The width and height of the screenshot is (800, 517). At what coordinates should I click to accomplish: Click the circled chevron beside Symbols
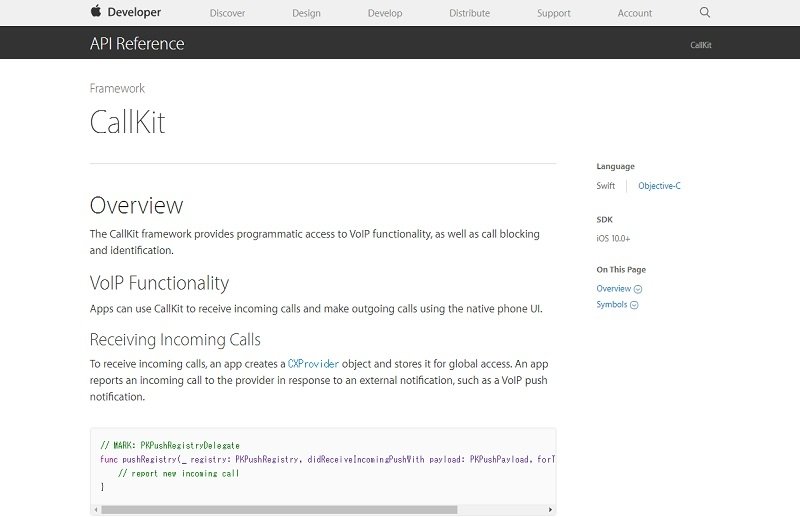coord(634,305)
